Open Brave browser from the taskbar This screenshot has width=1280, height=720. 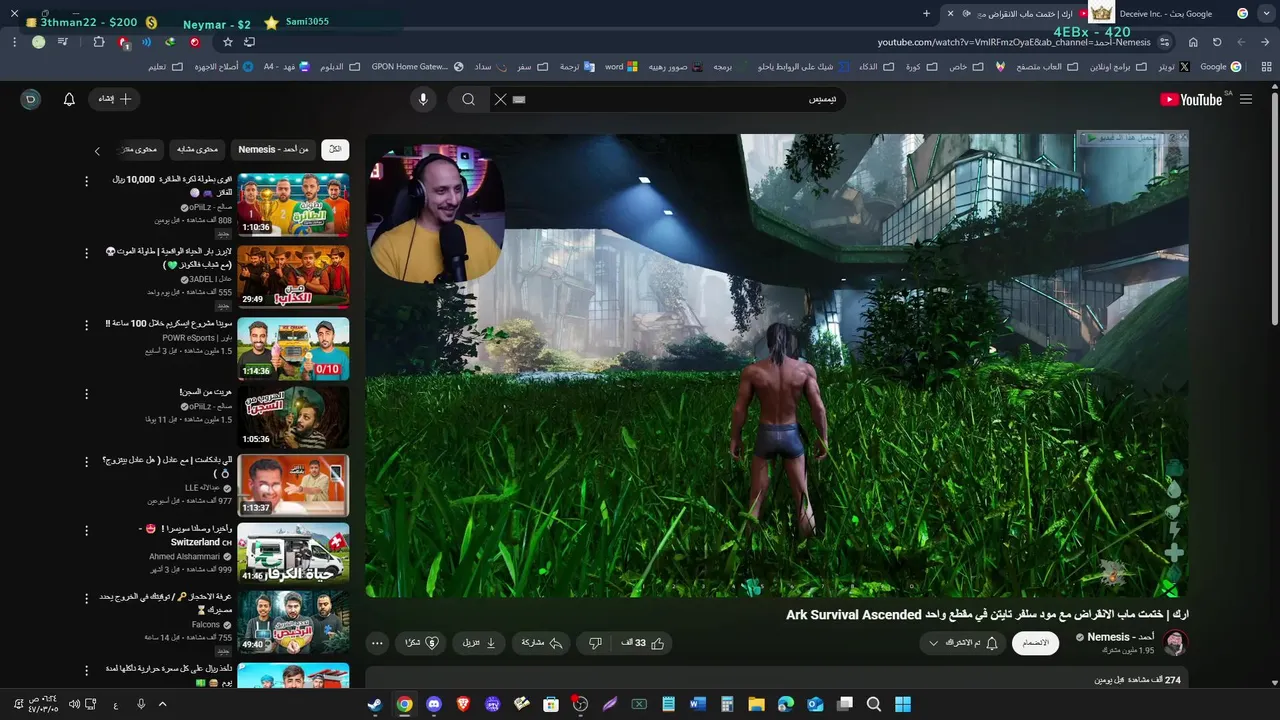(x=463, y=704)
